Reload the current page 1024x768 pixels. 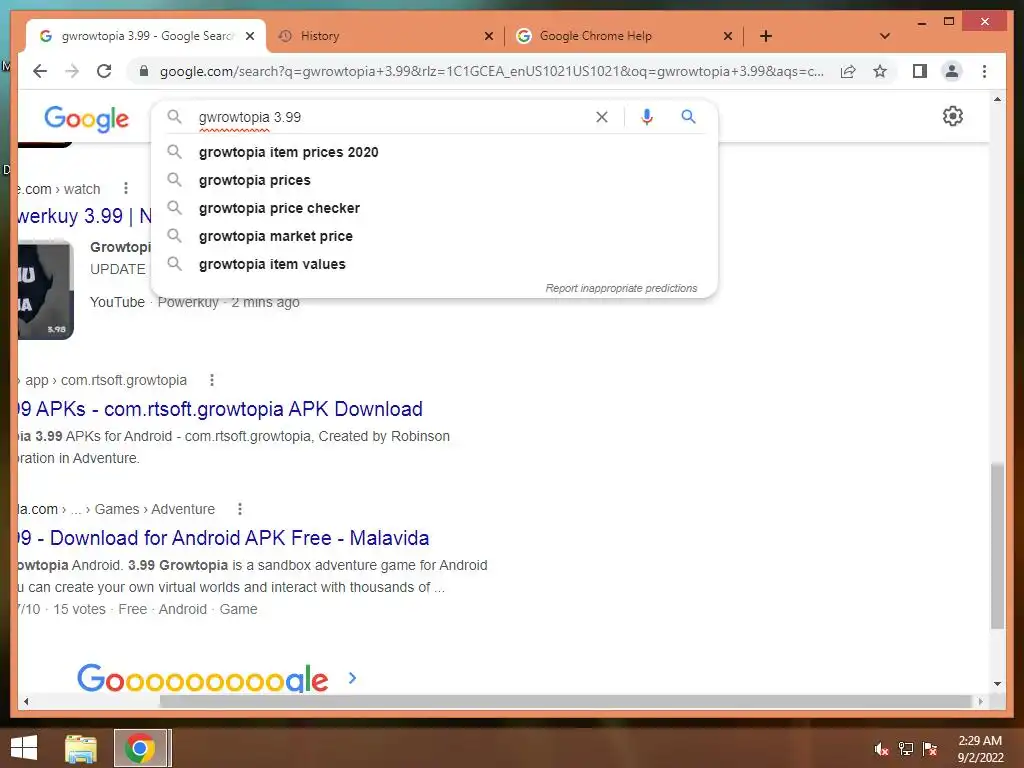coord(104,71)
